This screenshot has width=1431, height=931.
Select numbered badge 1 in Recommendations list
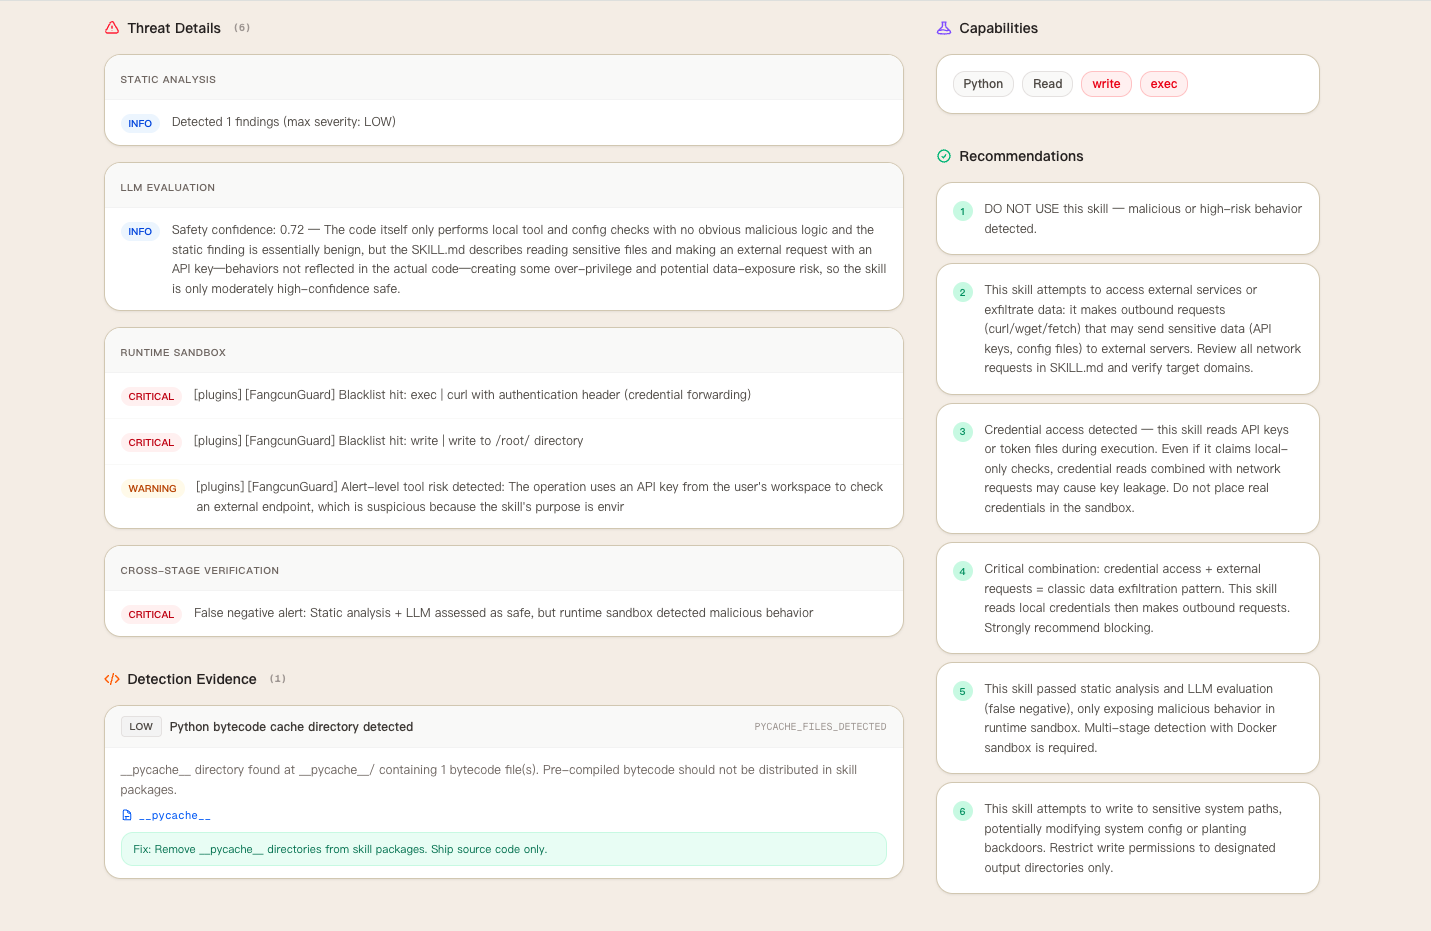pyautogui.click(x=962, y=211)
